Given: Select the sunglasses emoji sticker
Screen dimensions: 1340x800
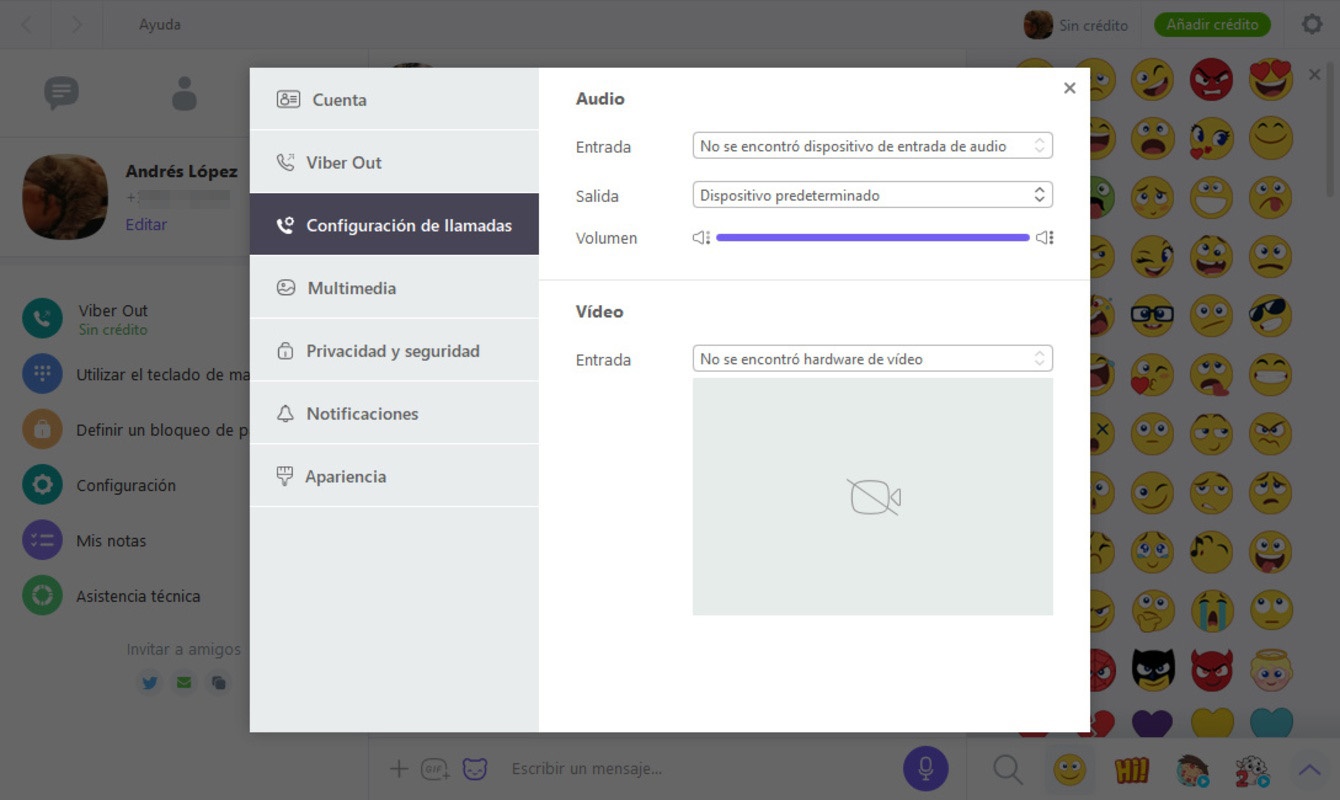Looking at the screenshot, I should [x=1270, y=316].
